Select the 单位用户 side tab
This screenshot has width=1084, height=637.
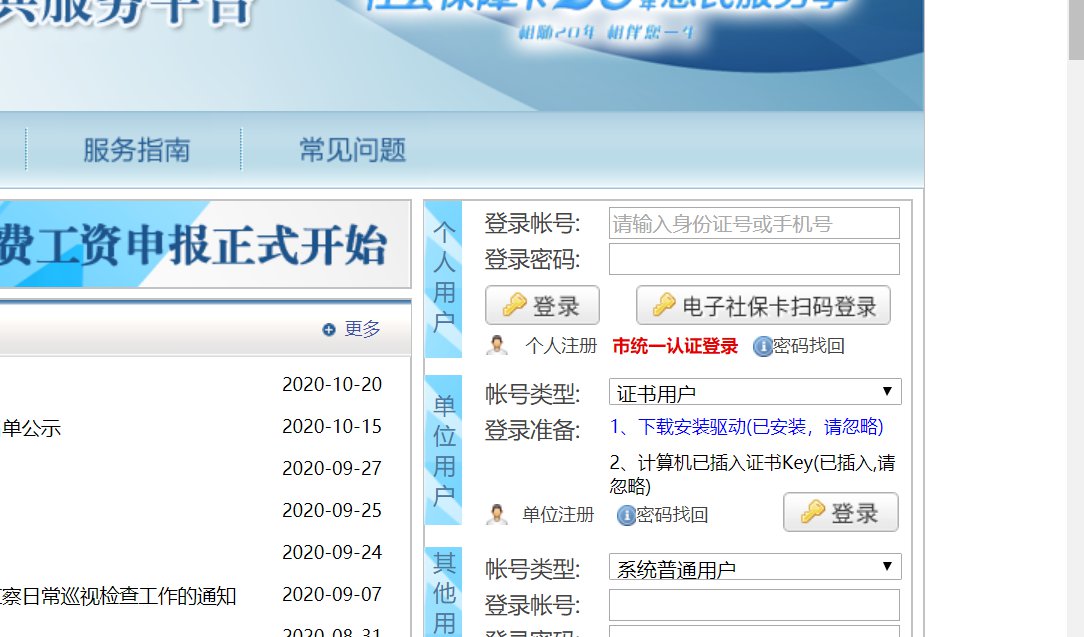coord(443,450)
